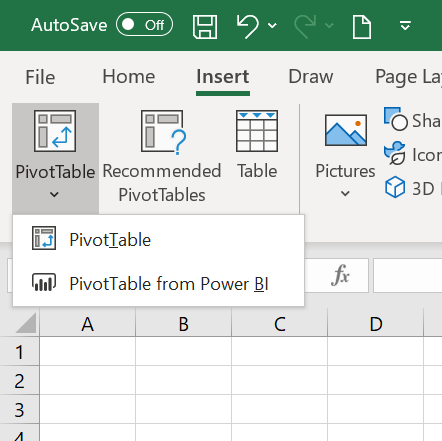Click cell C3
Screen dimensions: 442x441
(x=279, y=409)
